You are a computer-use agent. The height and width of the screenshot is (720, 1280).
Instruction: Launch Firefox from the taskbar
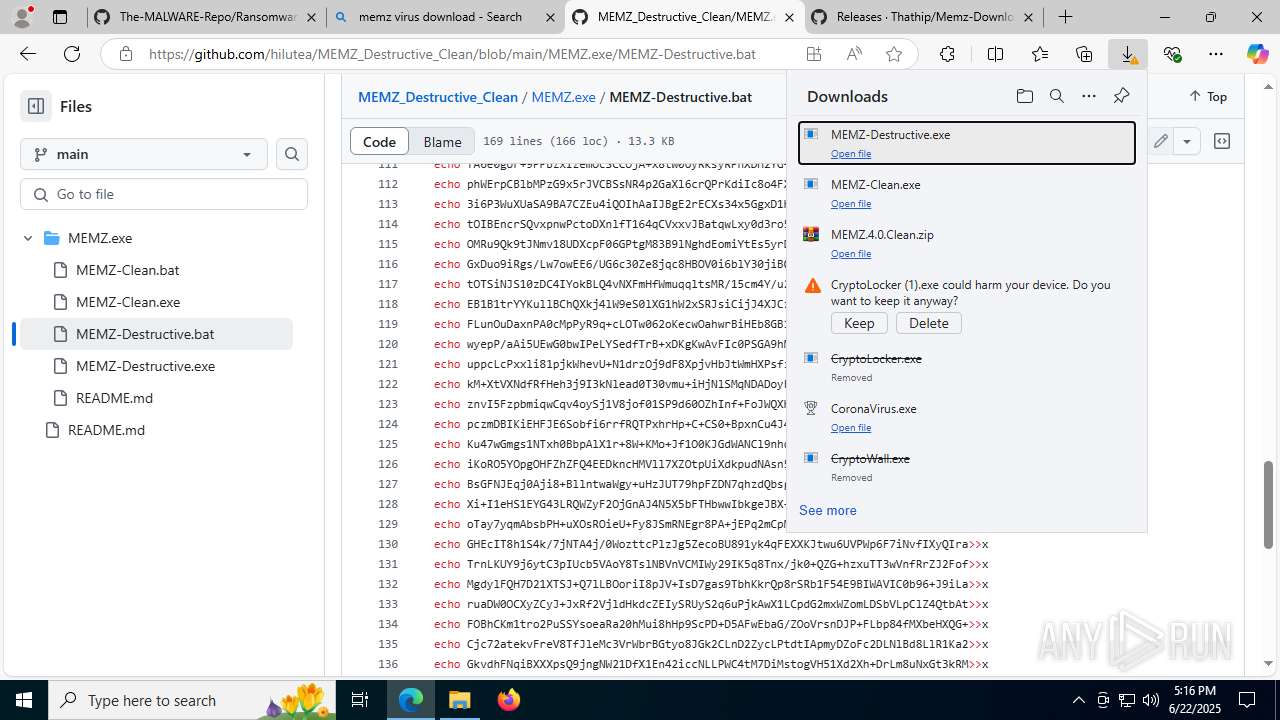tap(509, 700)
